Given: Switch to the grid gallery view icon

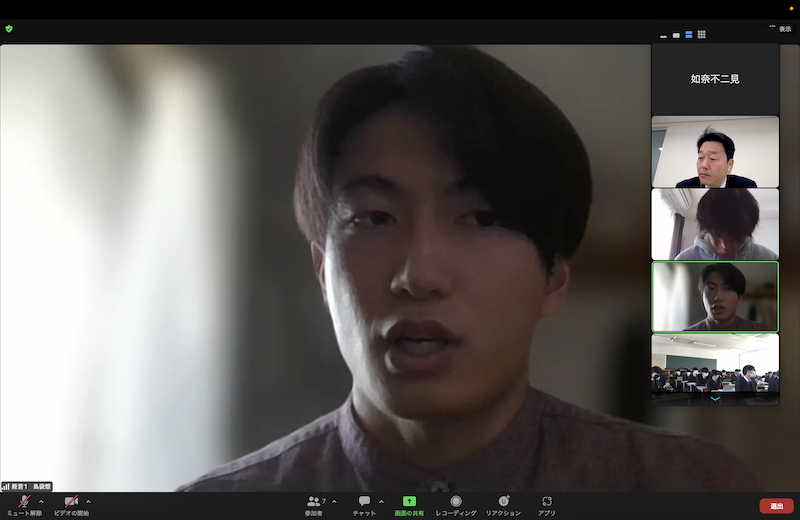Looking at the screenshot, I should pos(702,35).
